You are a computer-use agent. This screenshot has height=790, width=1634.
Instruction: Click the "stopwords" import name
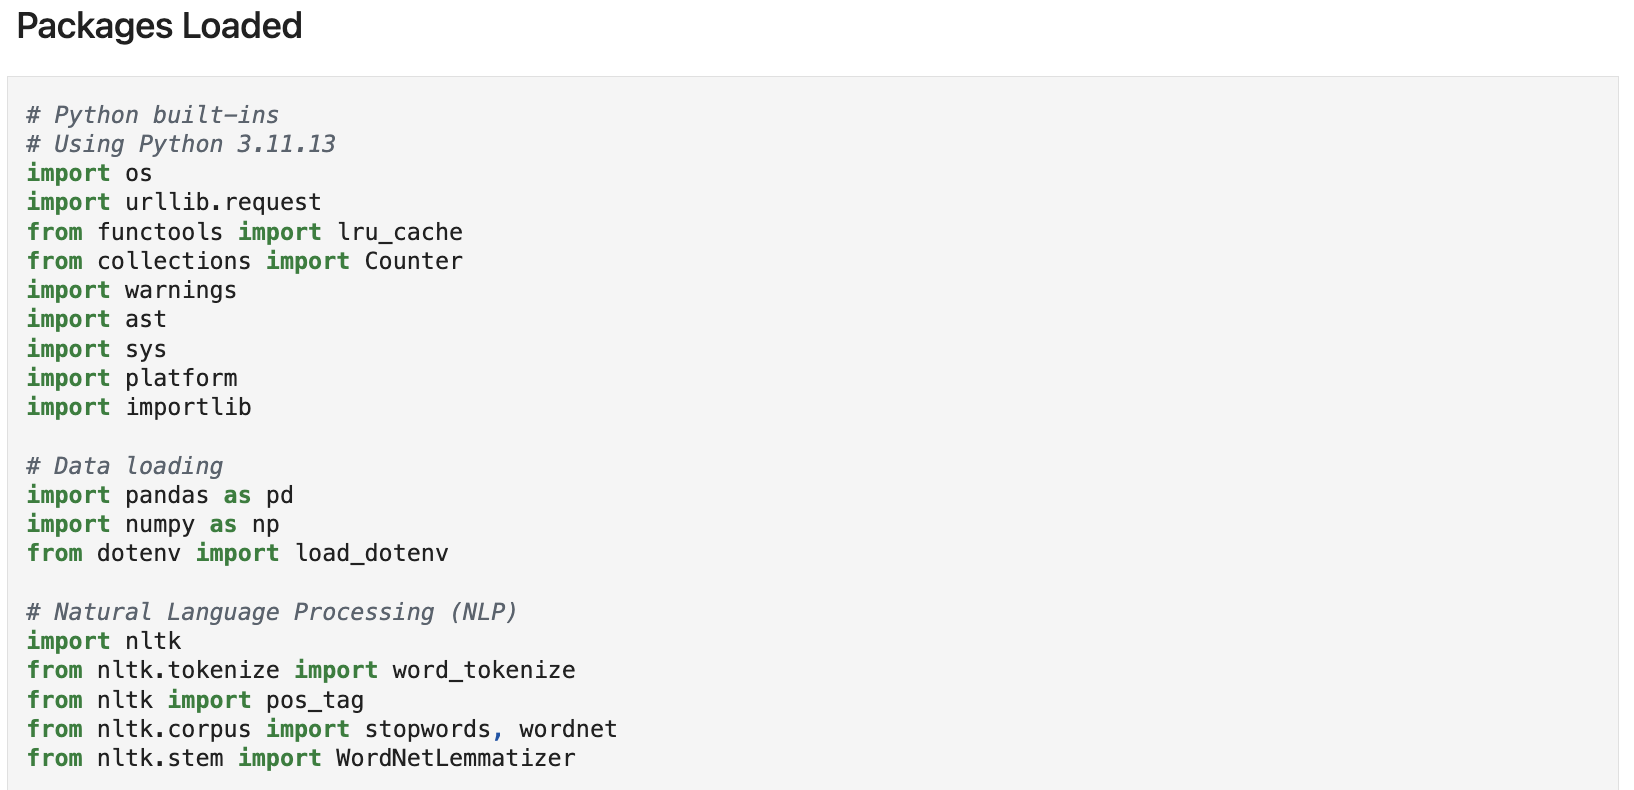[x=428, y=729]
